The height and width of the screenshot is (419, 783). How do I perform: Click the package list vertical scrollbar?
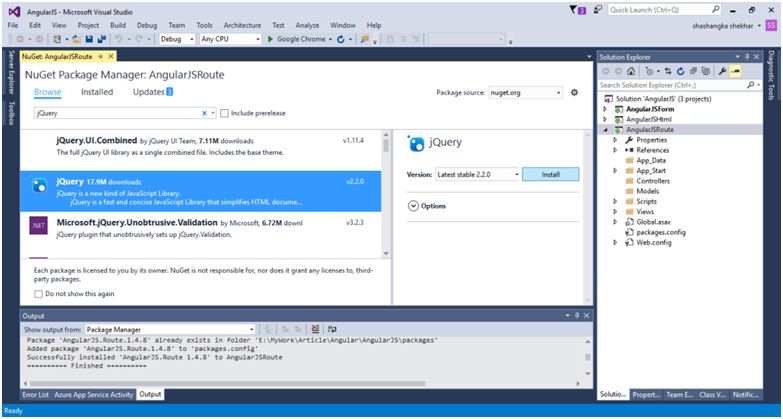[x=386, y=194]
